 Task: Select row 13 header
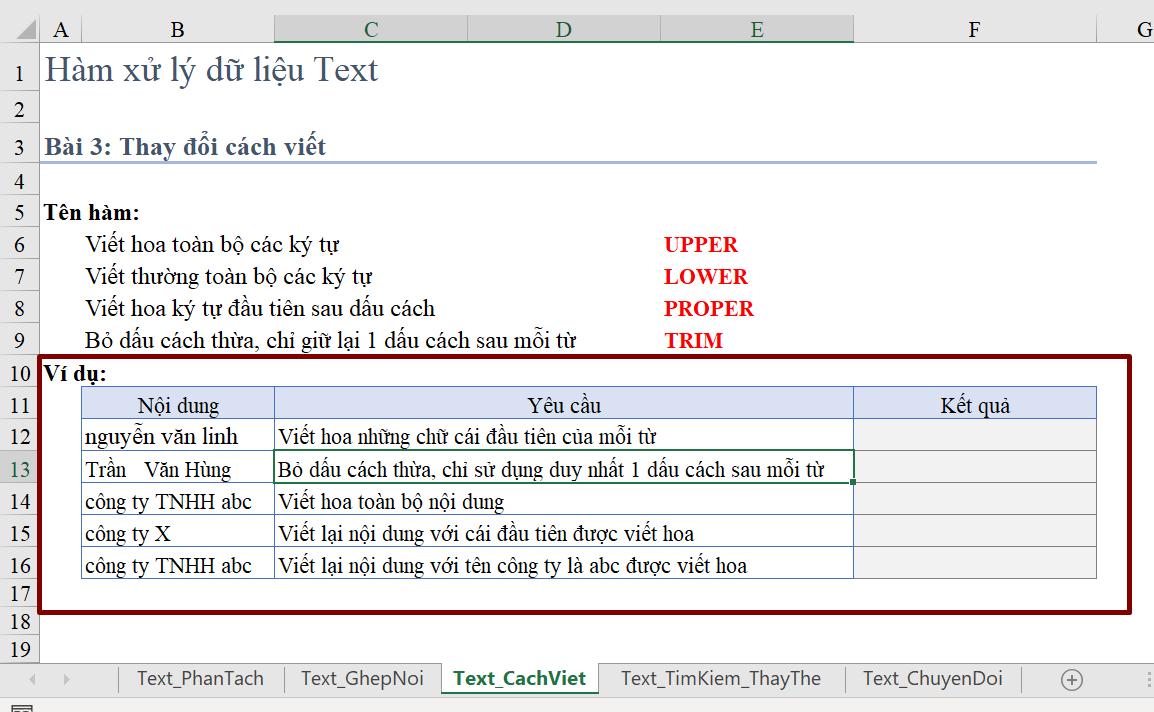click(18, 467)
